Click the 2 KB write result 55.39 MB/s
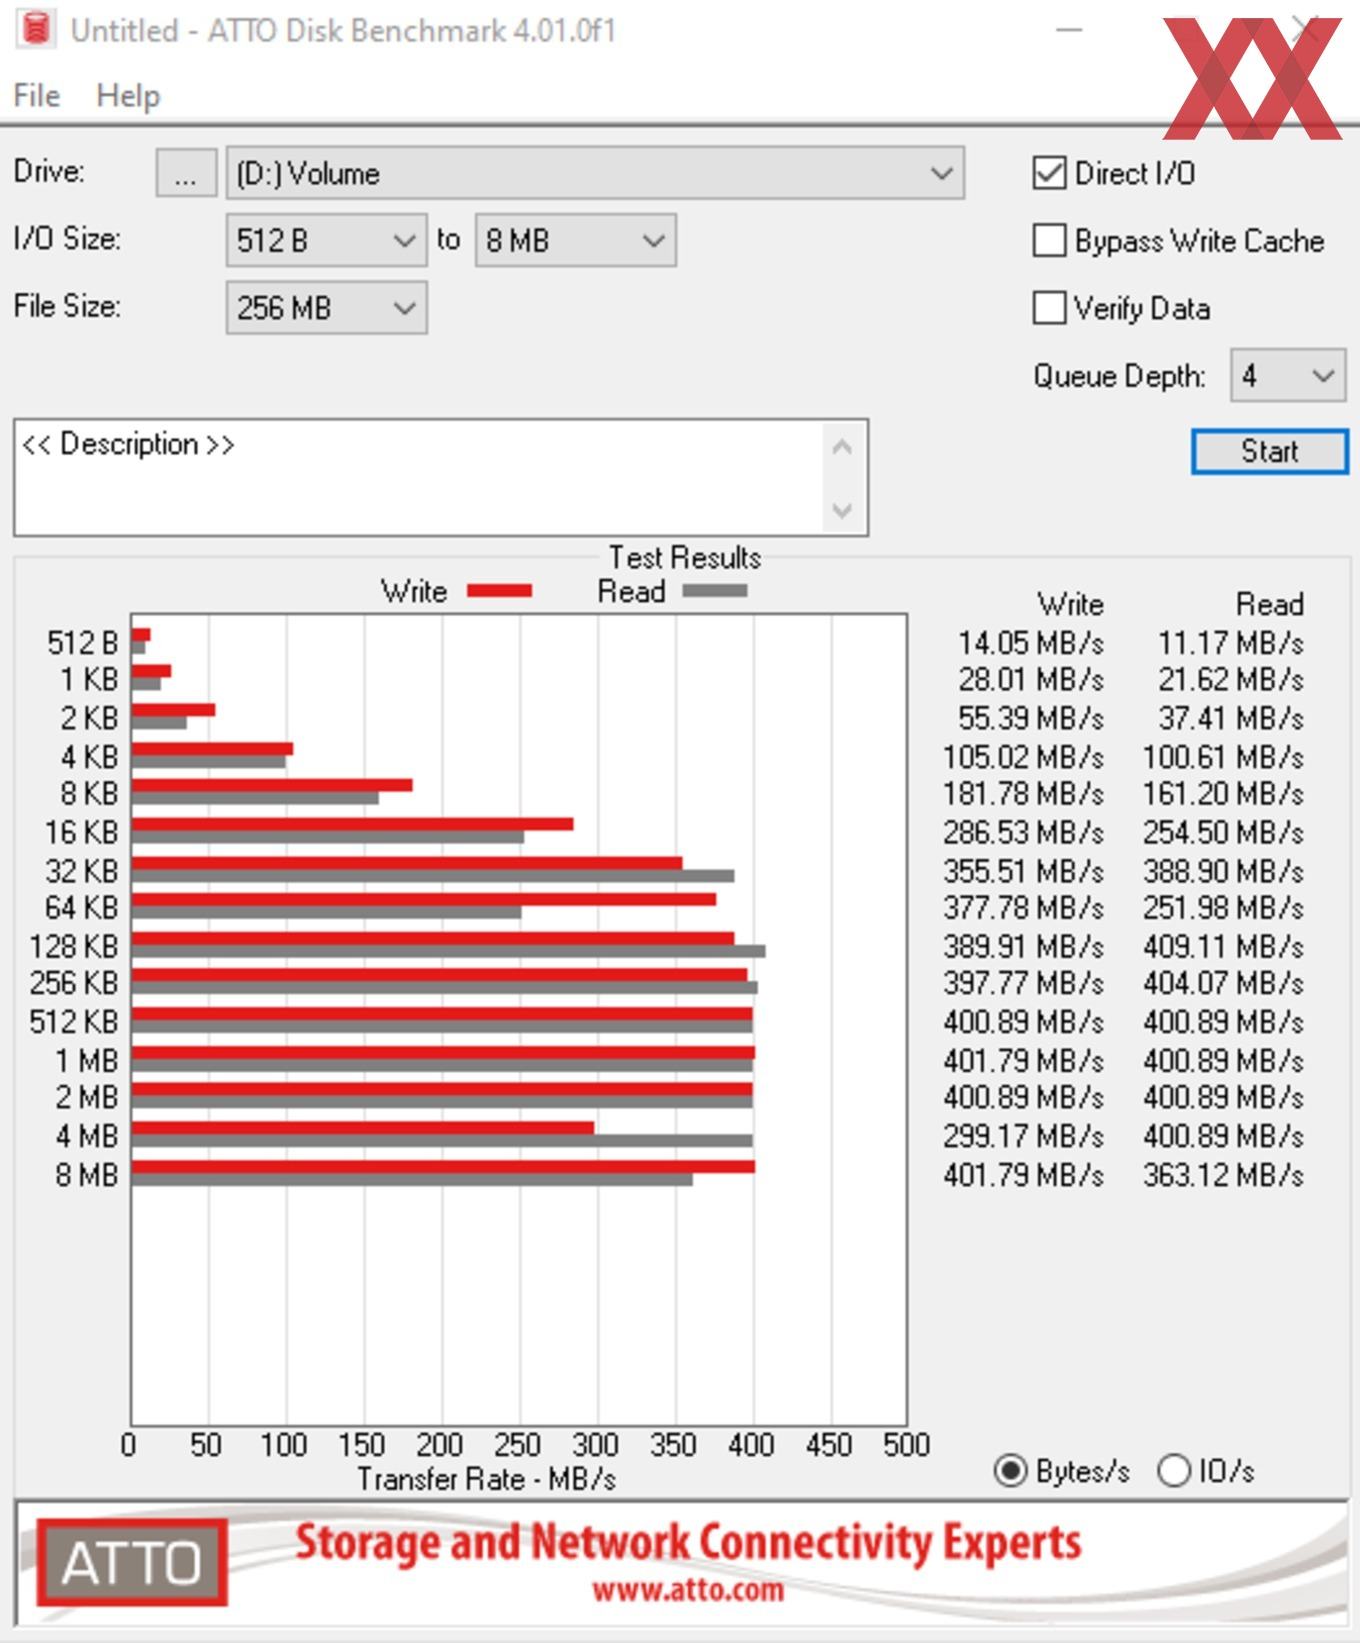The height and width of the screenshot is (1643, 1360). click(1031, 718)
